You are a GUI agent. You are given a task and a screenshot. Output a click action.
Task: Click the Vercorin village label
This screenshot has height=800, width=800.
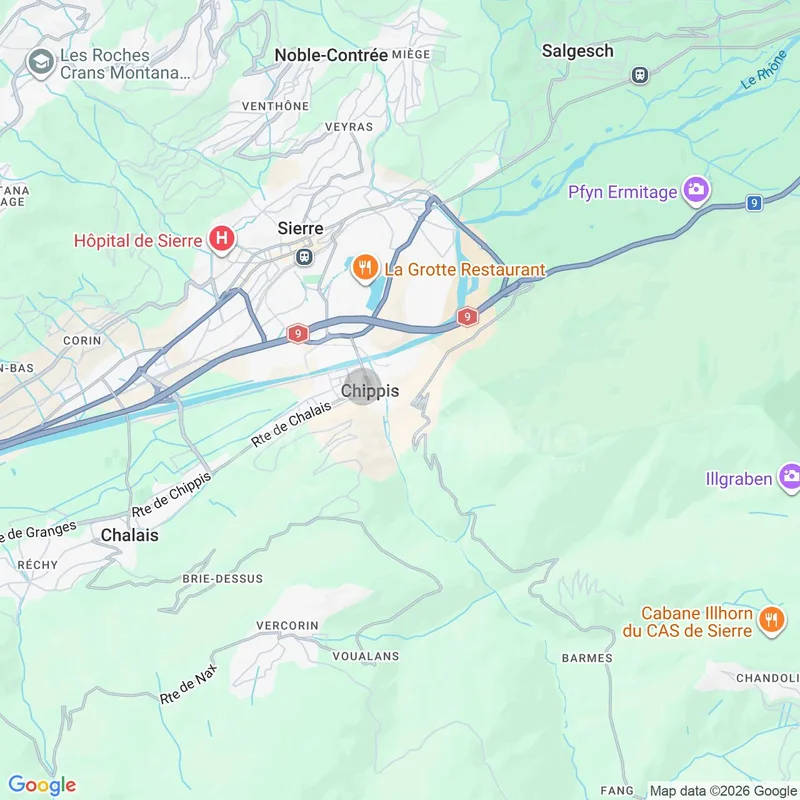click(287, 626)
